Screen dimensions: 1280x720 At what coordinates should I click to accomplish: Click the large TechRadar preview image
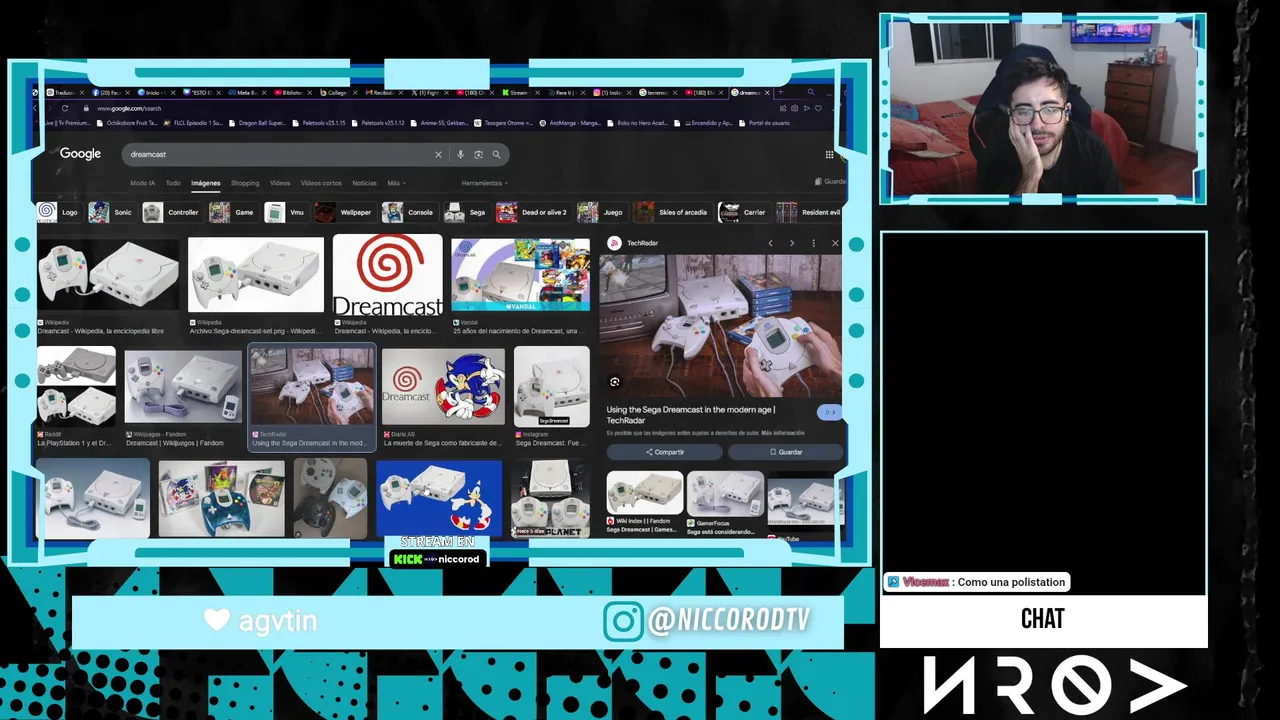pos(720,325)
